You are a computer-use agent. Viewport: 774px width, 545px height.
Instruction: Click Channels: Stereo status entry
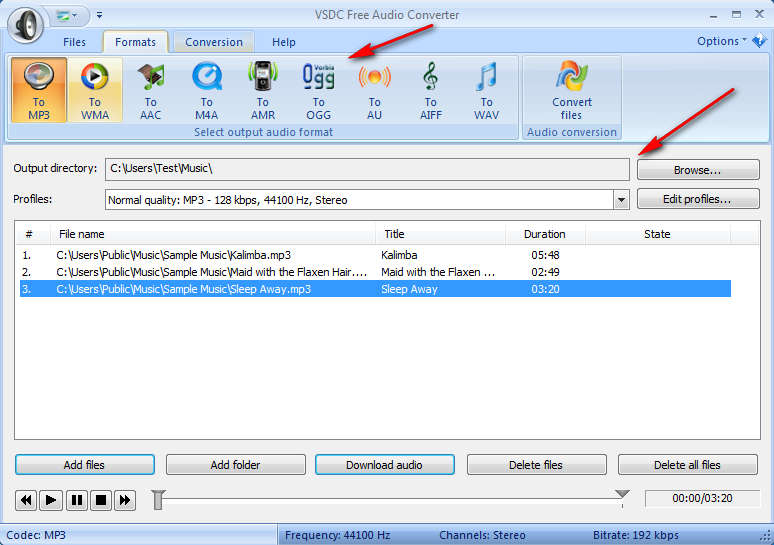pos(482,535)
